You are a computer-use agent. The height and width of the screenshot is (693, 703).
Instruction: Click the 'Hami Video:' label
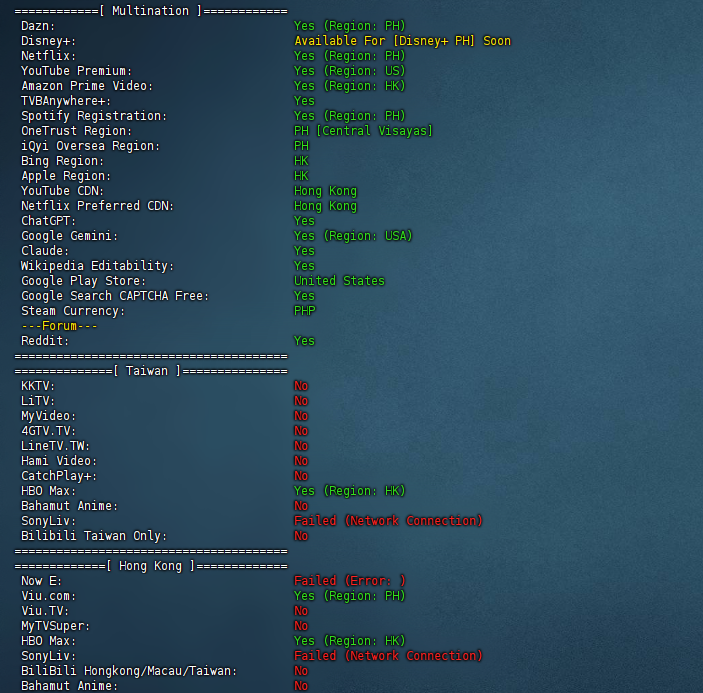59,461
